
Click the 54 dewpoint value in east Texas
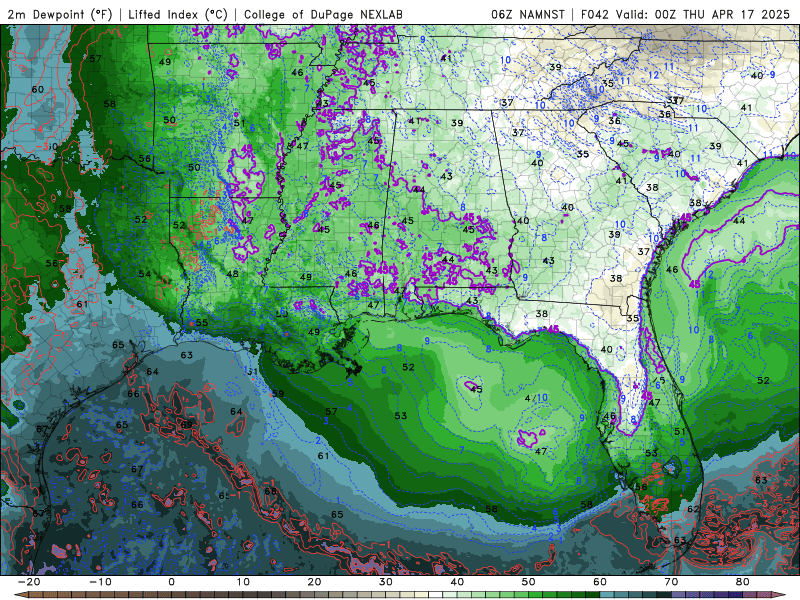click(144, 274)
